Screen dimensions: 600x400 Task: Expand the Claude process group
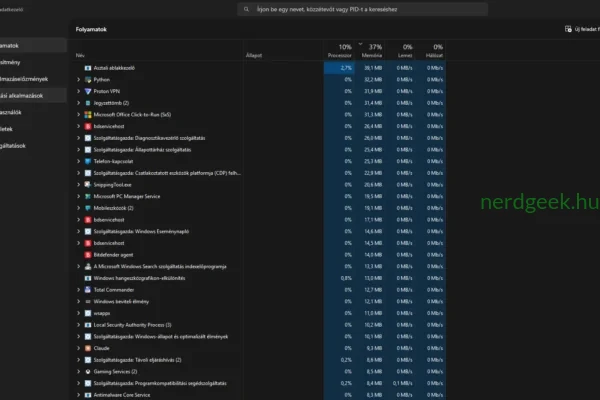point(78,348)
